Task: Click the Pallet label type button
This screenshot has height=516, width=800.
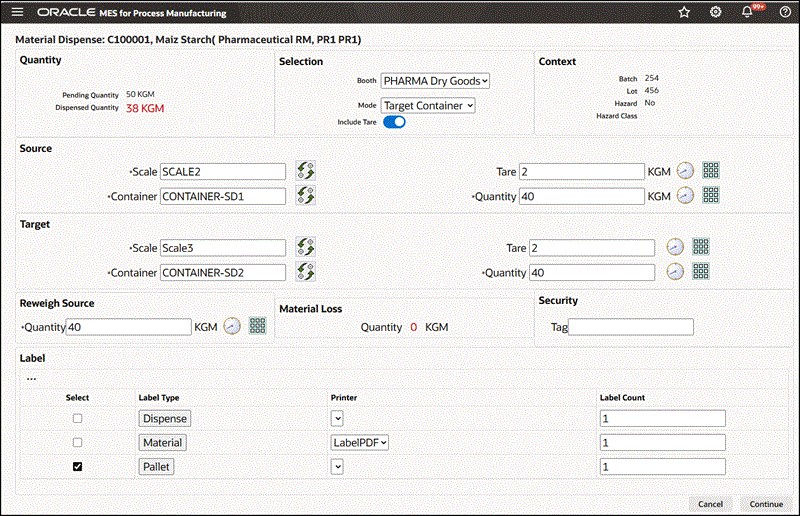Action: point(156,466)
